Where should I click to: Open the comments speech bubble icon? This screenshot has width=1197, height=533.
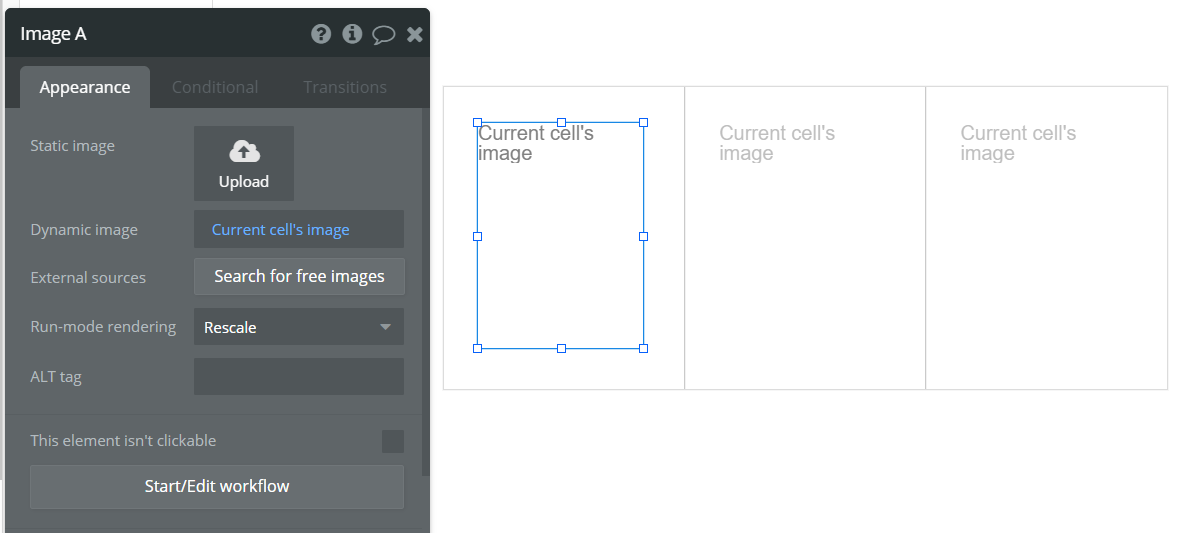coord(383,35)
